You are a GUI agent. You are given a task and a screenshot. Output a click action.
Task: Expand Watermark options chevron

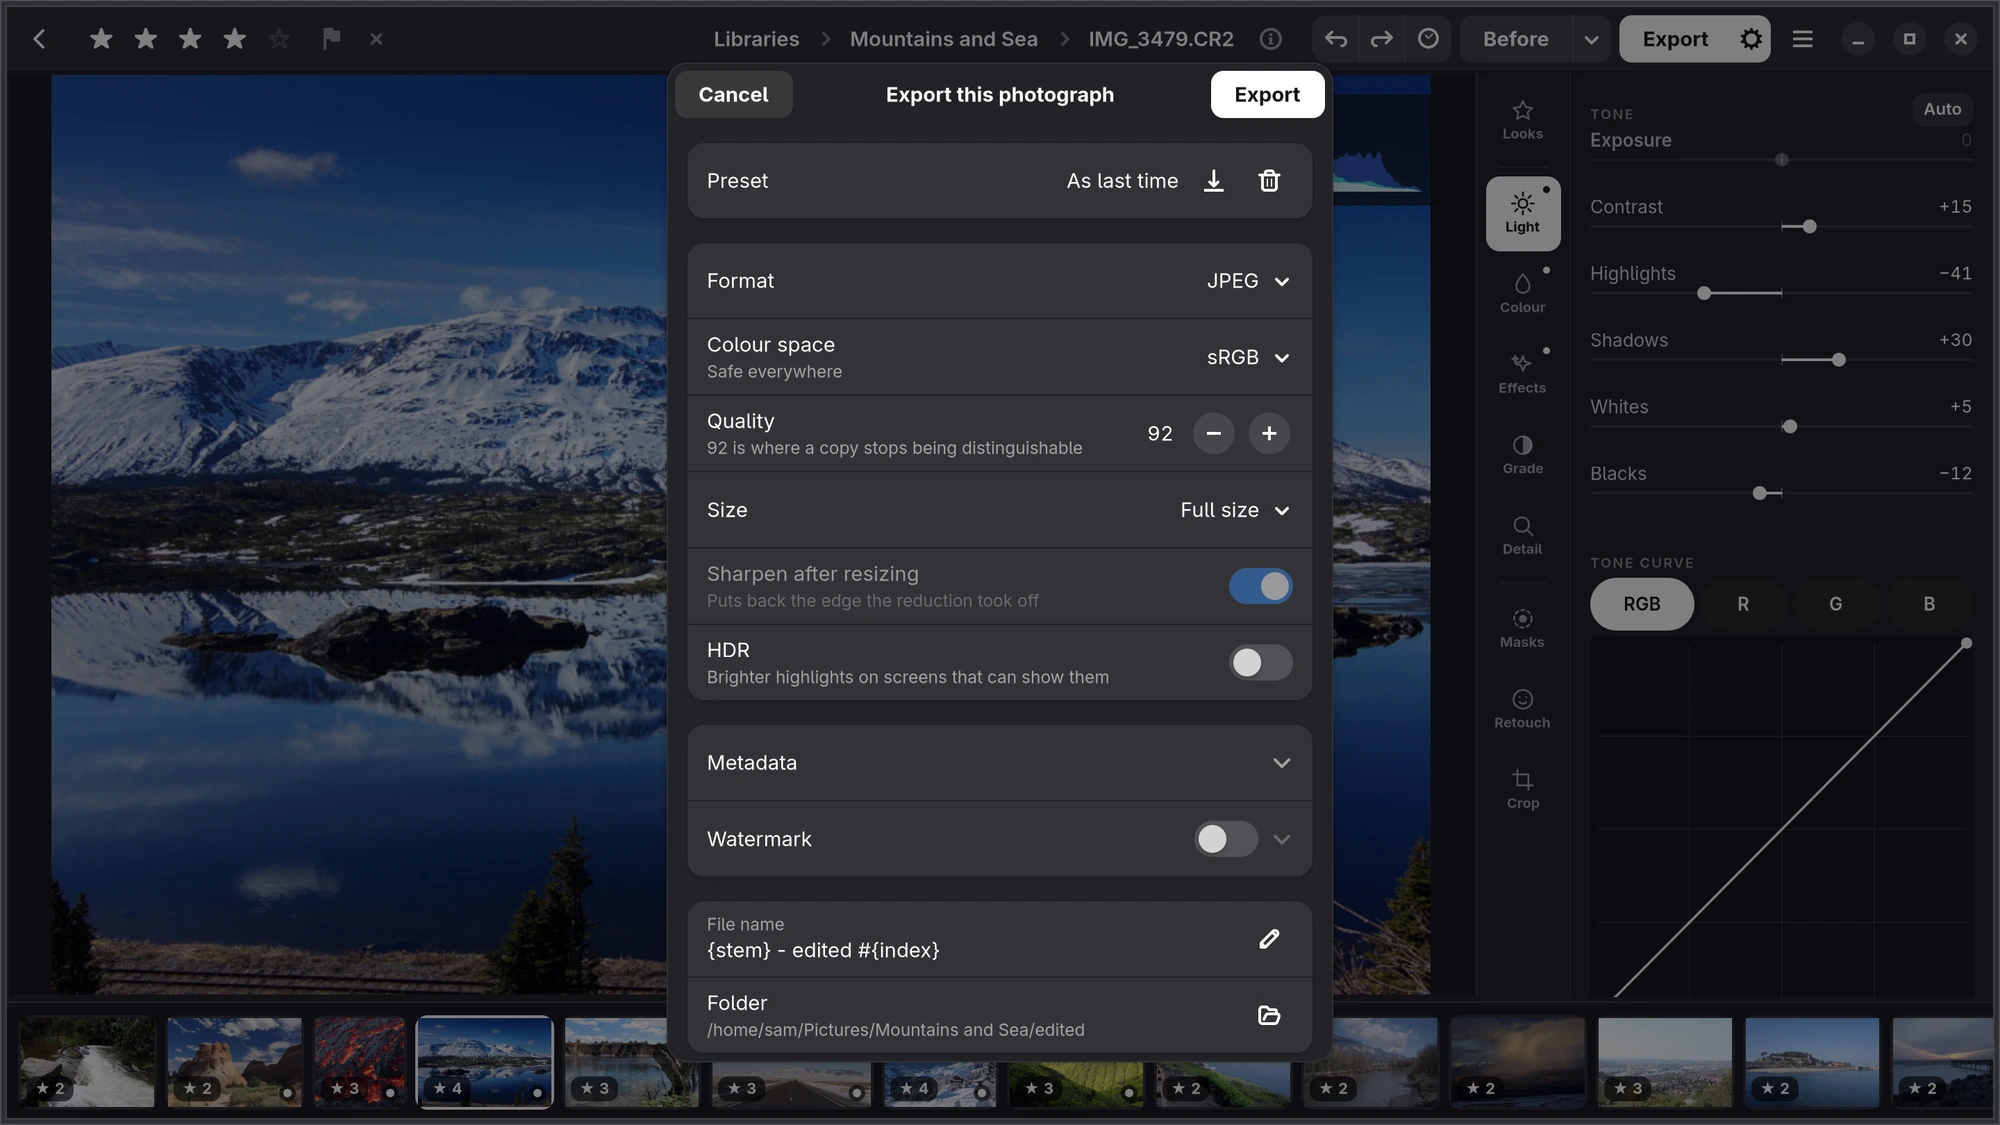pyautogui.click(x=1281, y=839)
